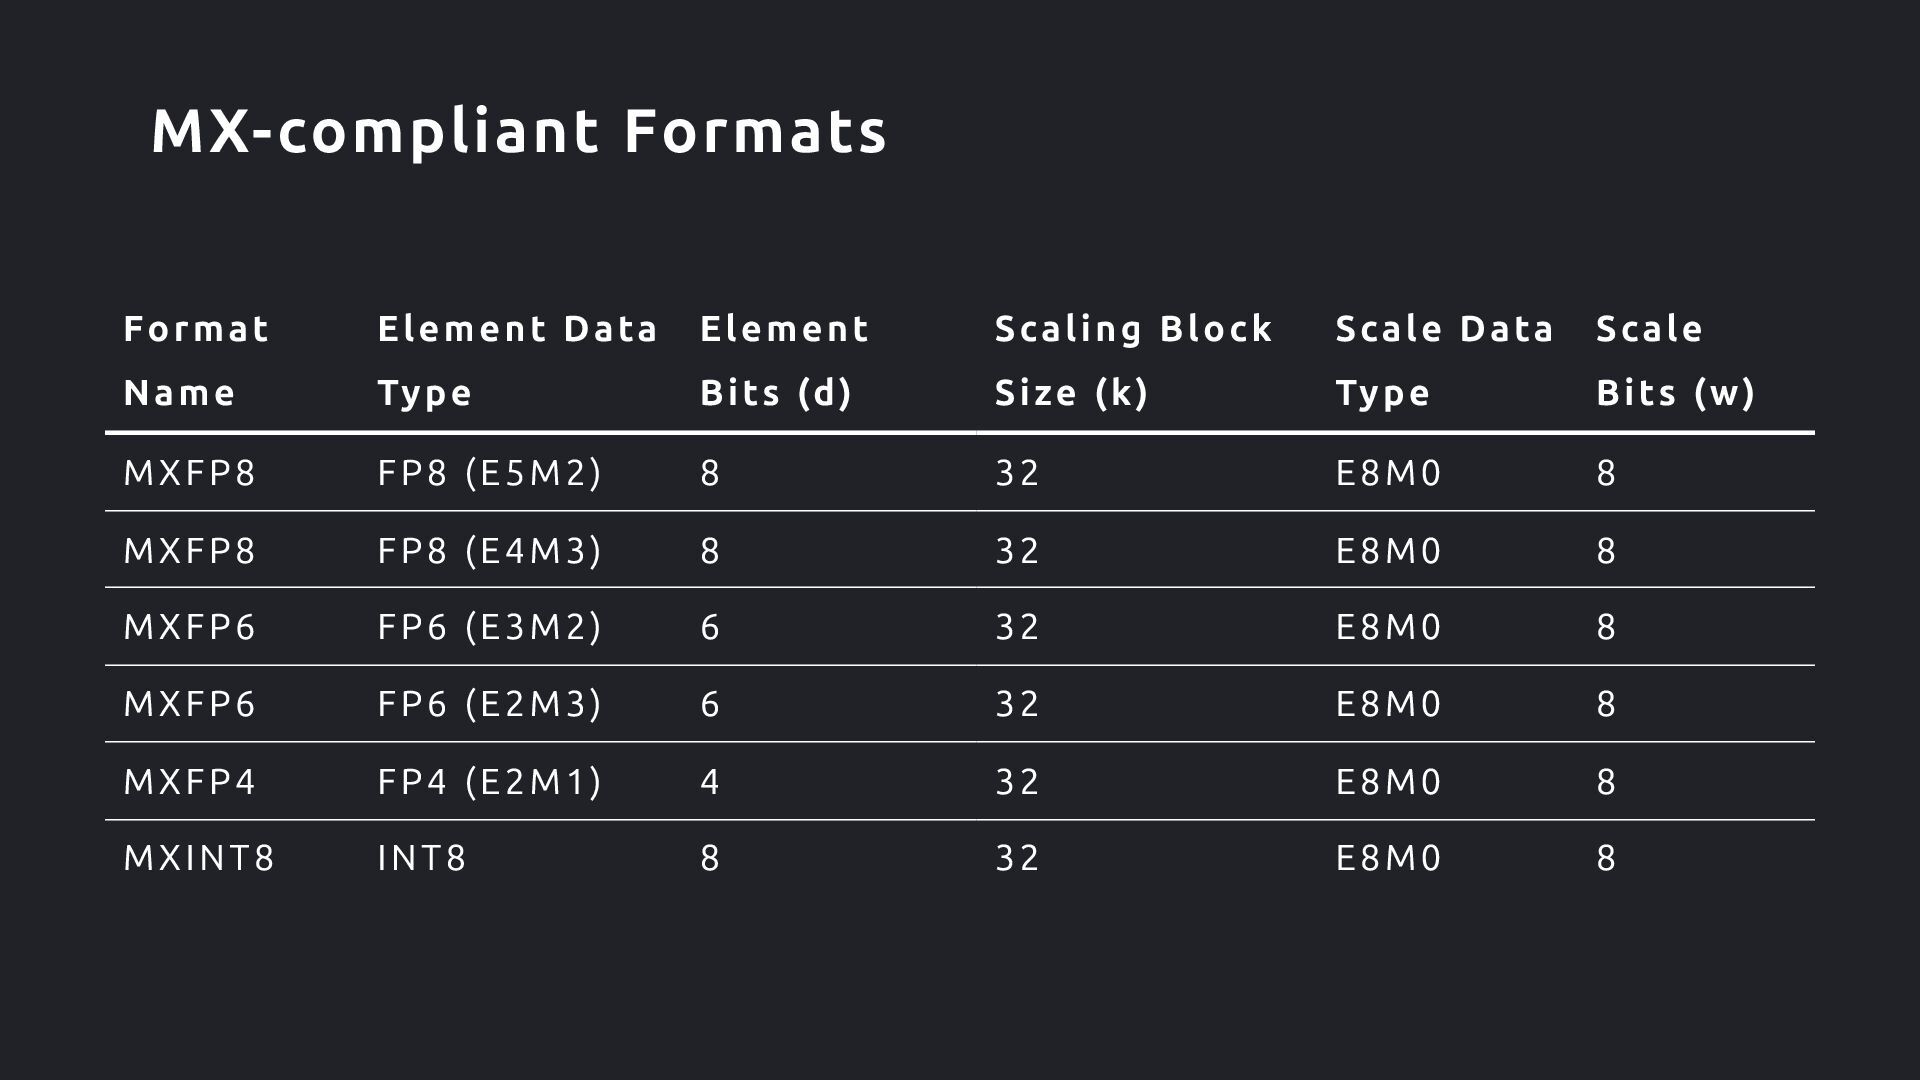Viewport: 1920px width, 1080px height.
Task: Click the E8M0 cell in the MXINT8 row
Action: click(x=1389, y=858)
